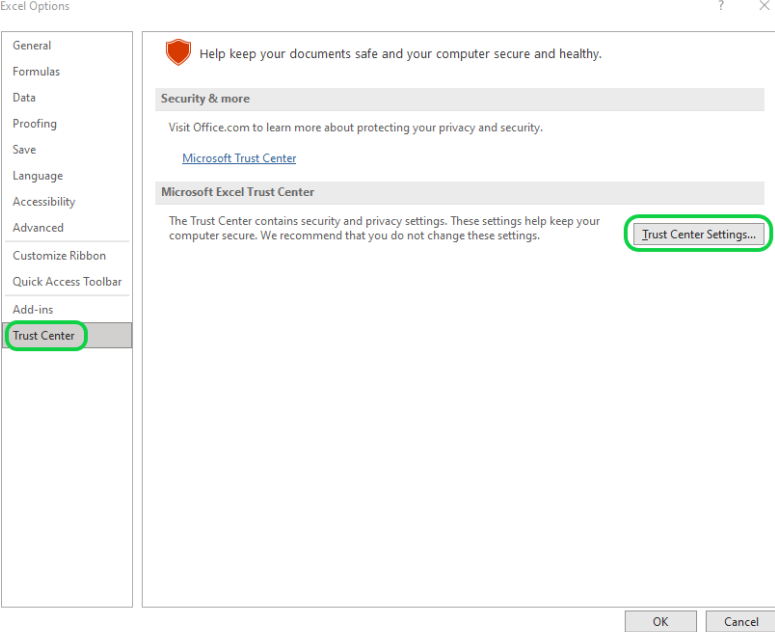The width and height of the screenshot is (775, 632).
Task: Click 'The Trust Center contains security' description
Action: pos(384,228)
